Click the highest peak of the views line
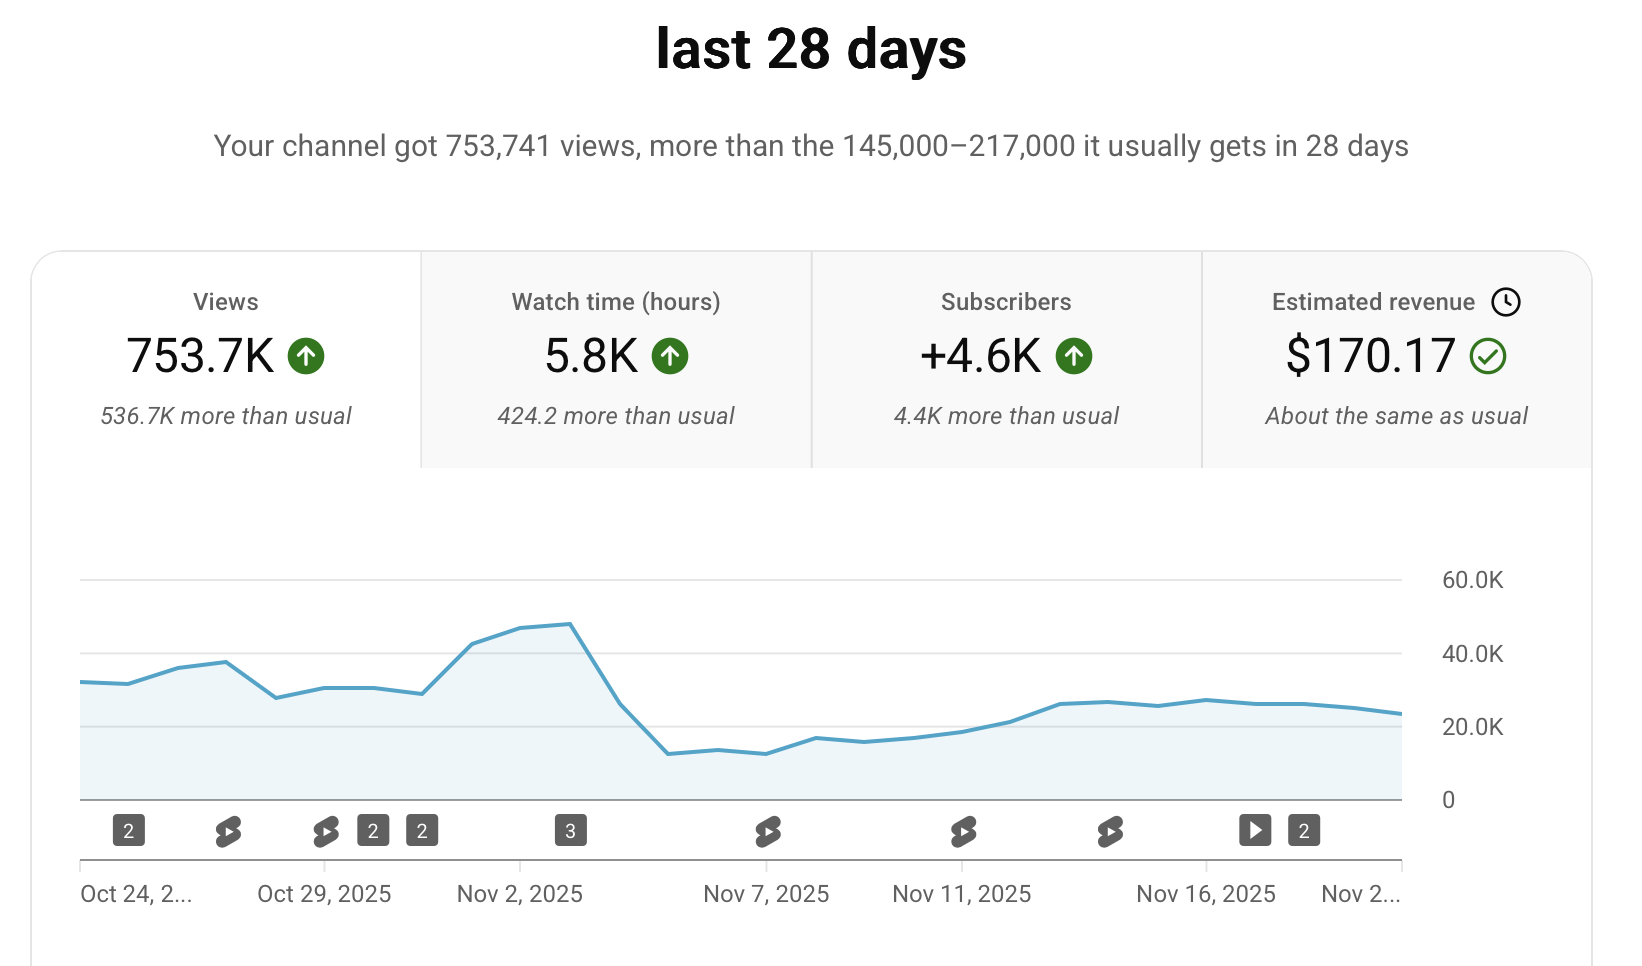The image size is (1642, 966). pos(569,624)
